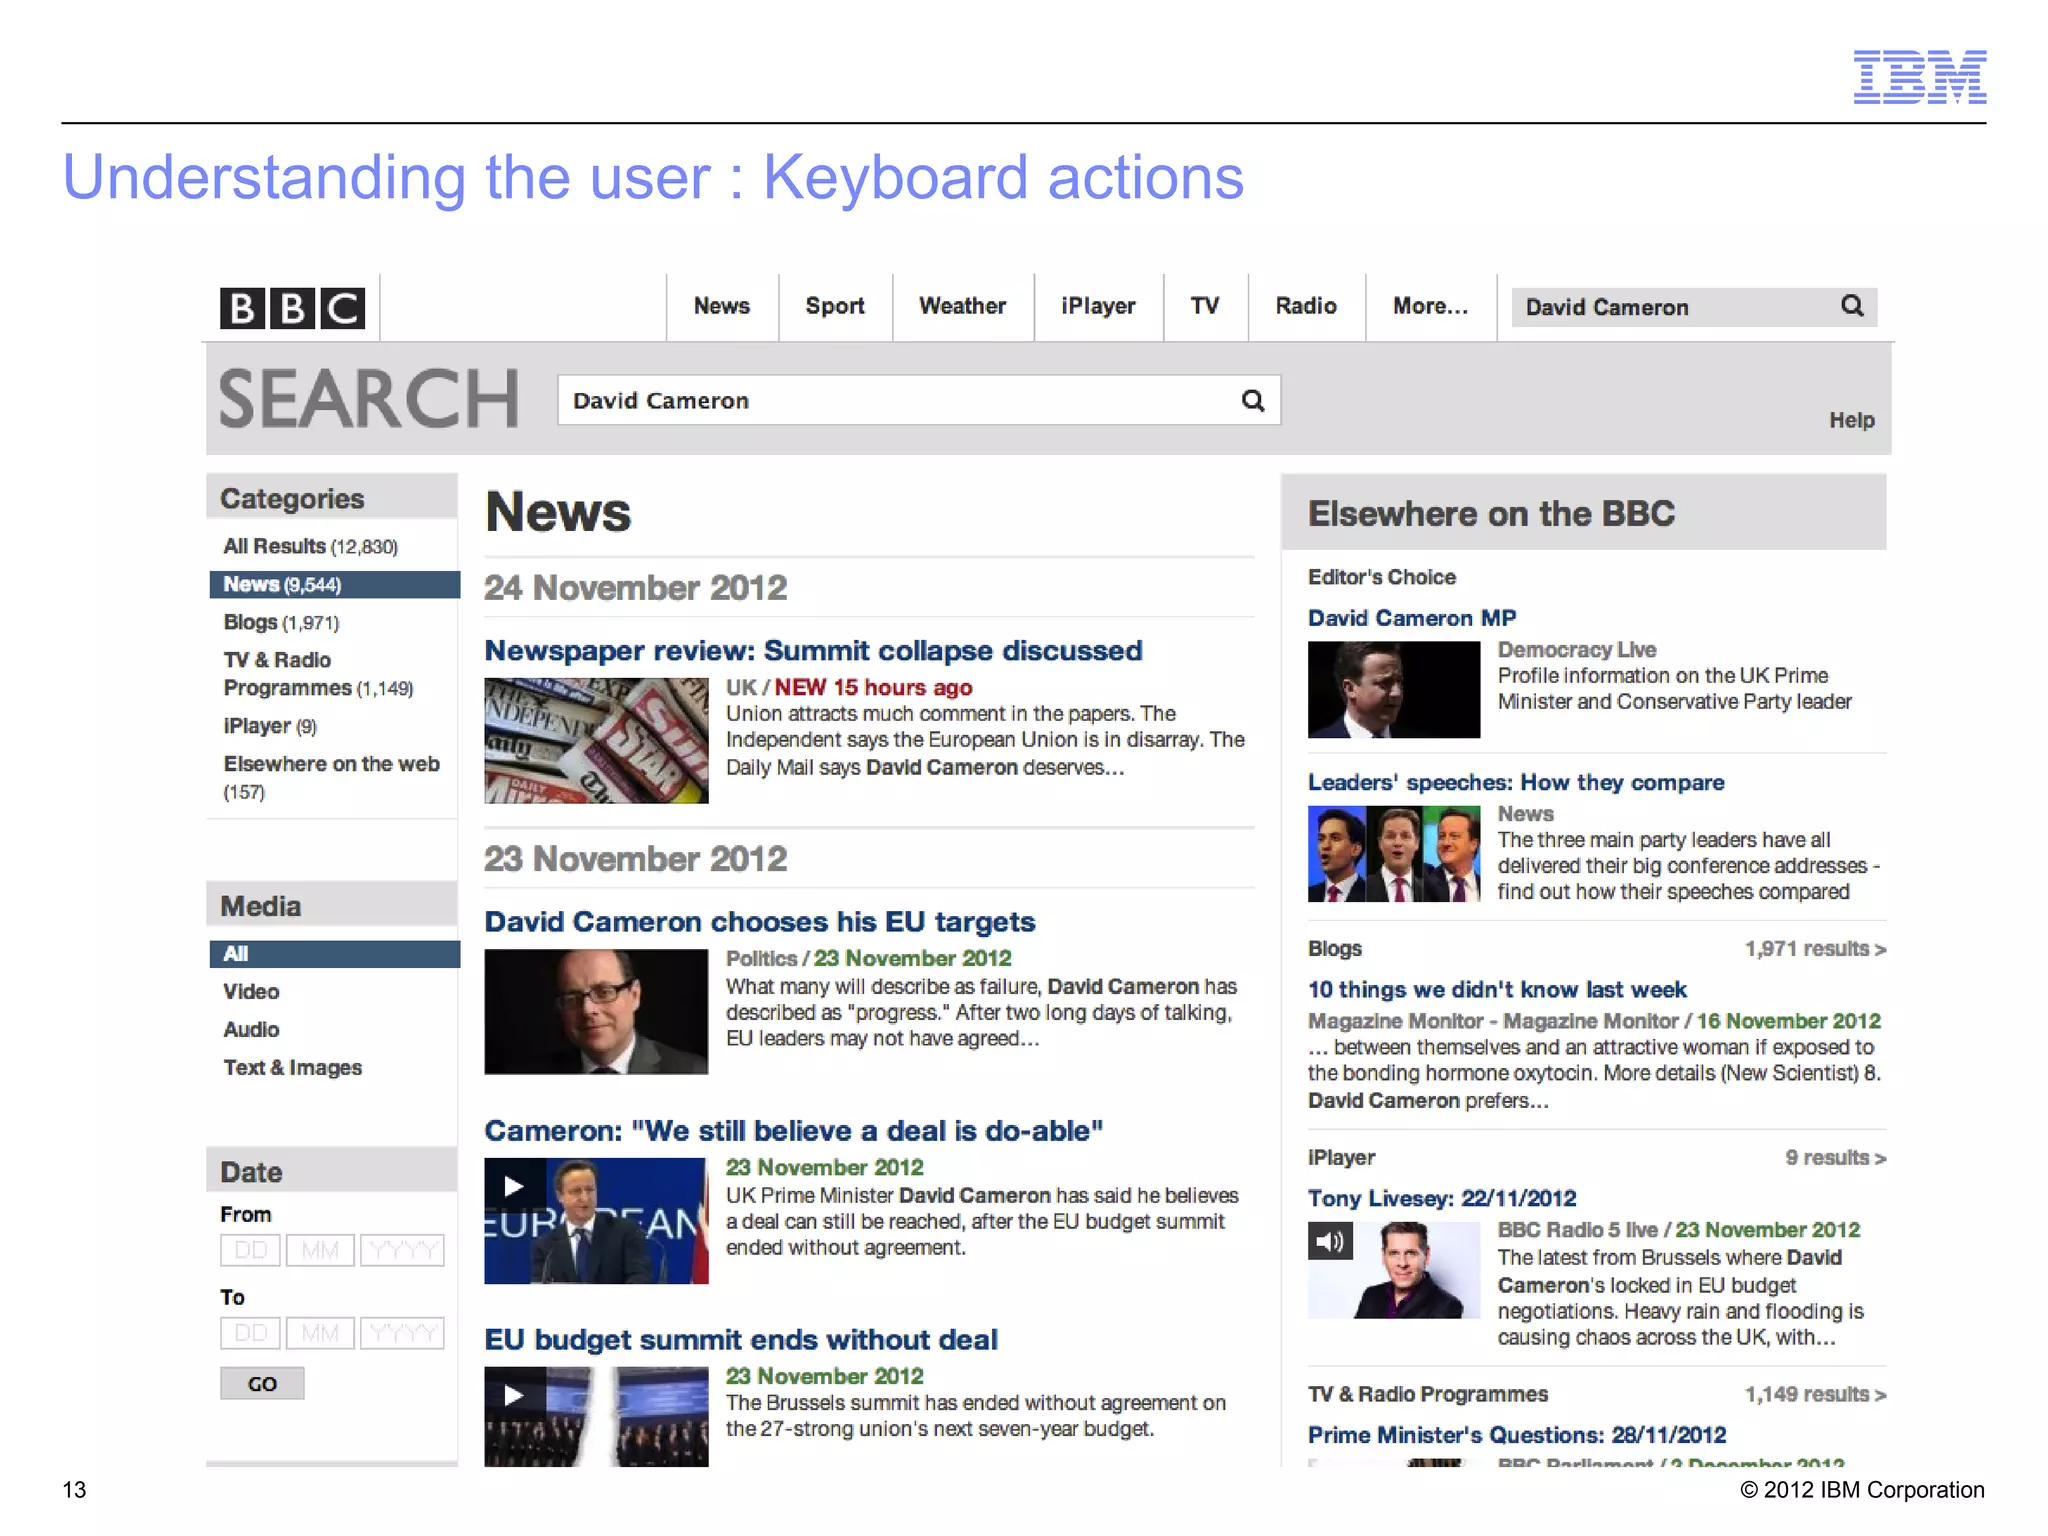Screen dimensions: 2048x1536
Task: Open David Cameron MP editor's choice link
Action: coord(1412,618)
